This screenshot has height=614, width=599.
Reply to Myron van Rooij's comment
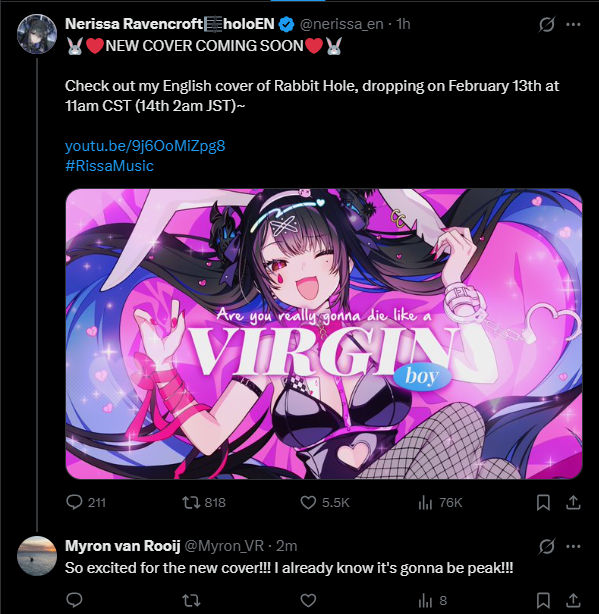[x=74, y=600]
